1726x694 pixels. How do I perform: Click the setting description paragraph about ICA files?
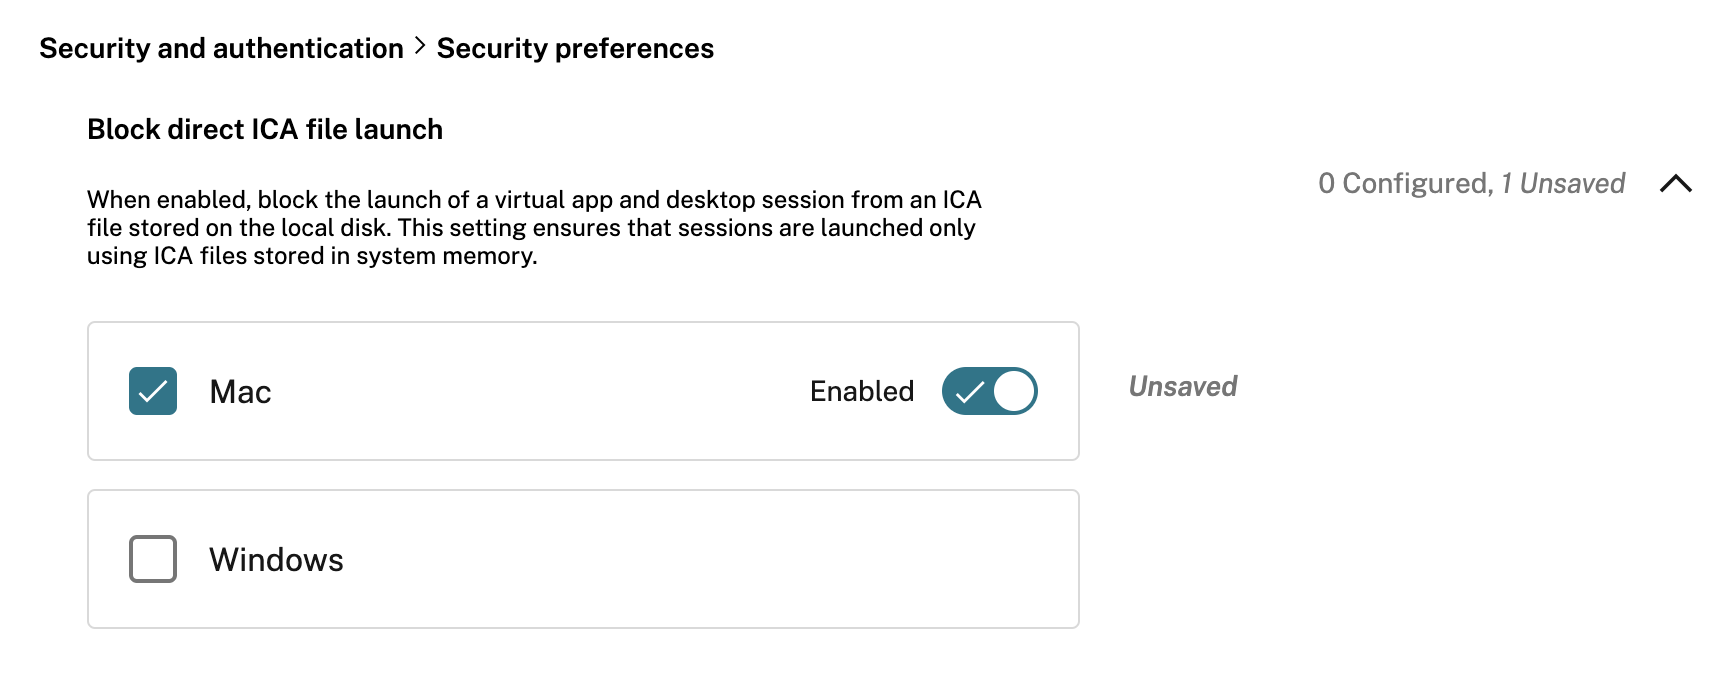click(535, 227)
